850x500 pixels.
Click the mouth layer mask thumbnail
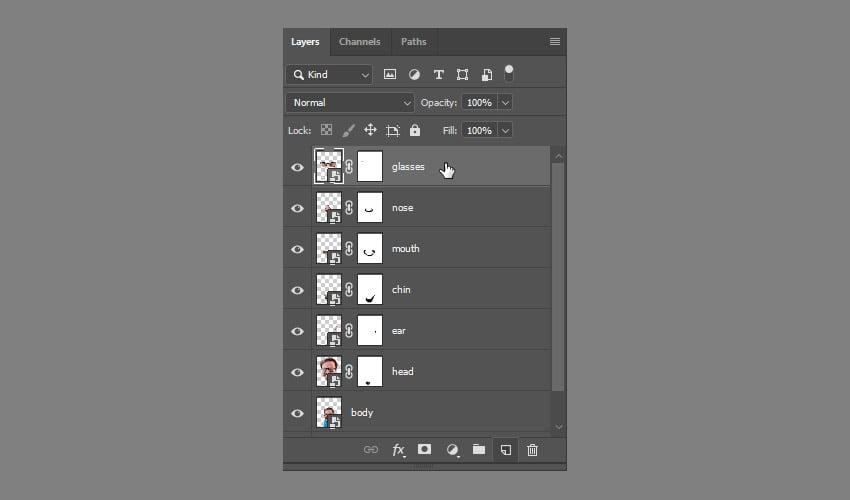tap(370, 248)
